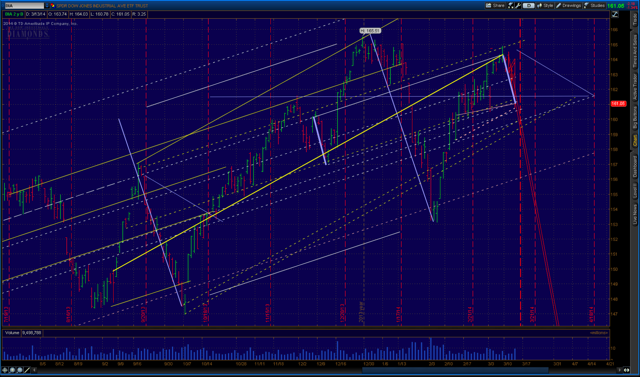Screen dimensions: 640x377
Task: Click the zoom out magnifier icon
Action: coord(20,370)
